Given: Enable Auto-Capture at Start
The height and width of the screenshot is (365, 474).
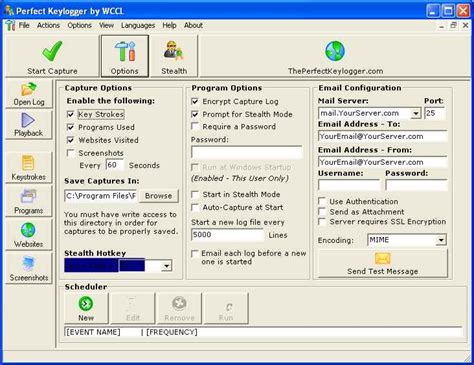Looking at the screenshot, I should tap(195, 207).
